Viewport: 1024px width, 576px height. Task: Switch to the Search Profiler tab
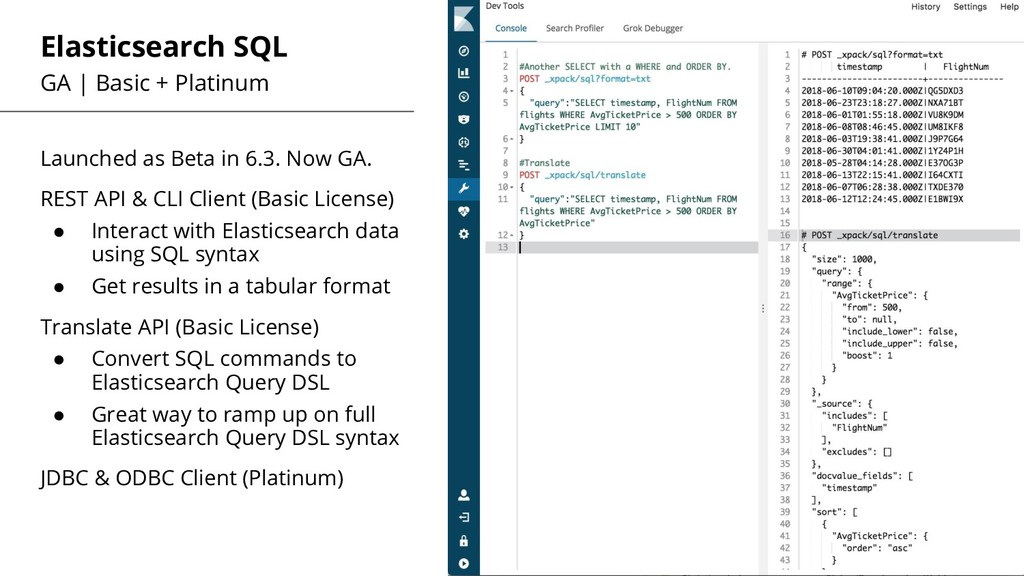coord(575,28)
